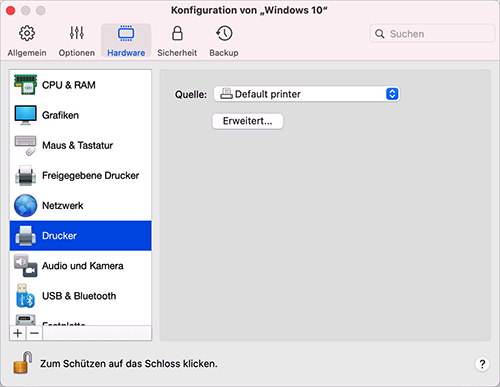Click the Drucker printer icon
Viewport: 500px width, 387px height.
point(25,236)
